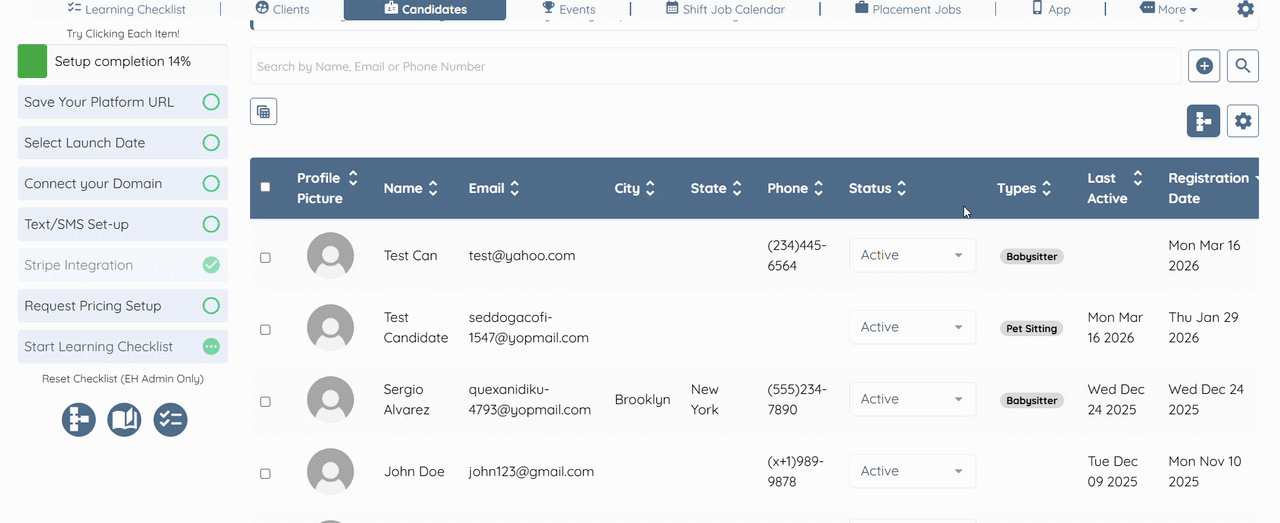This screenshot has width=1280, height=523.
Task: Check the Test Candidate row checkbox
Action: click(x=265, y=329)
